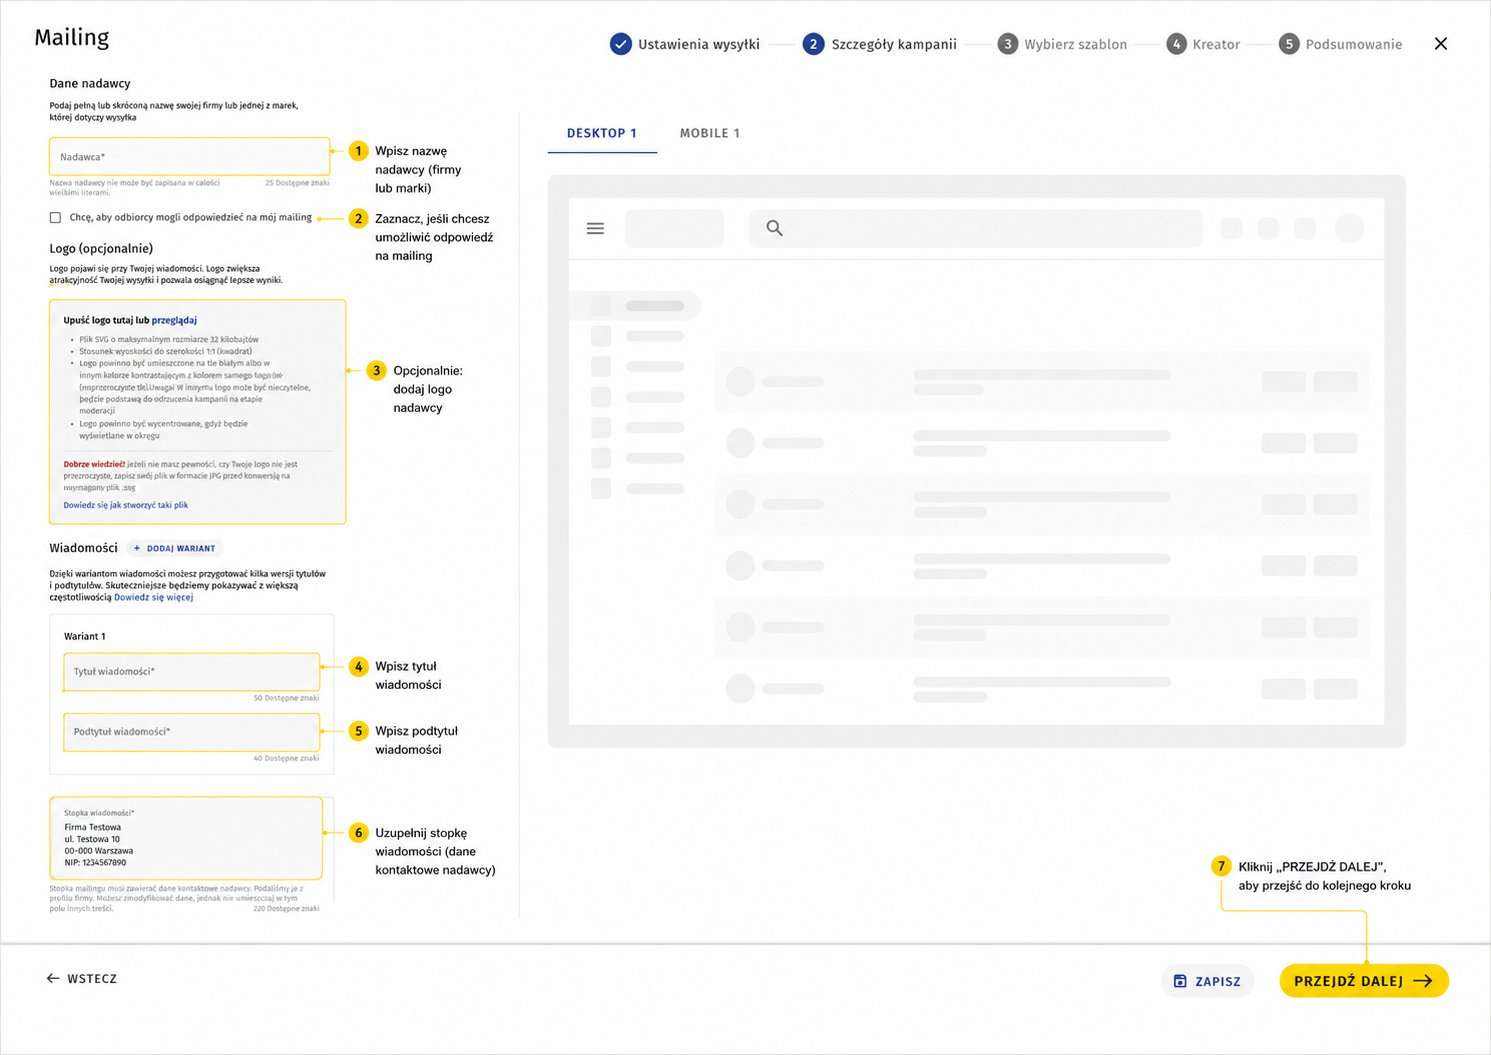Select the Podsumowanie step label
1491x1055 pixels.
[x=1353, y=45]
